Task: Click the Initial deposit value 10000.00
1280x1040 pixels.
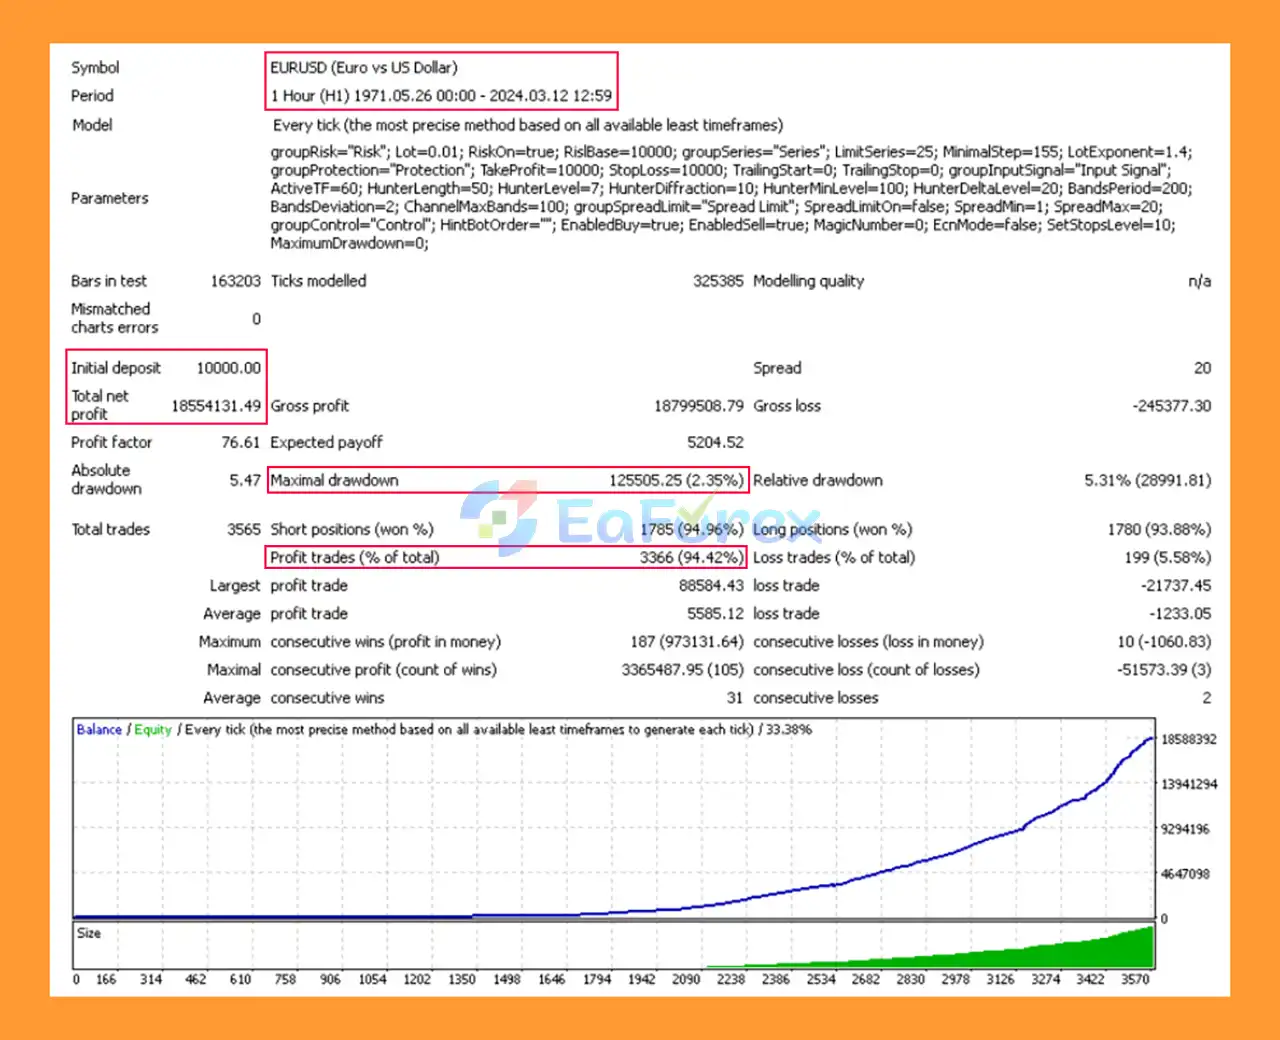Action: point(228,368)
